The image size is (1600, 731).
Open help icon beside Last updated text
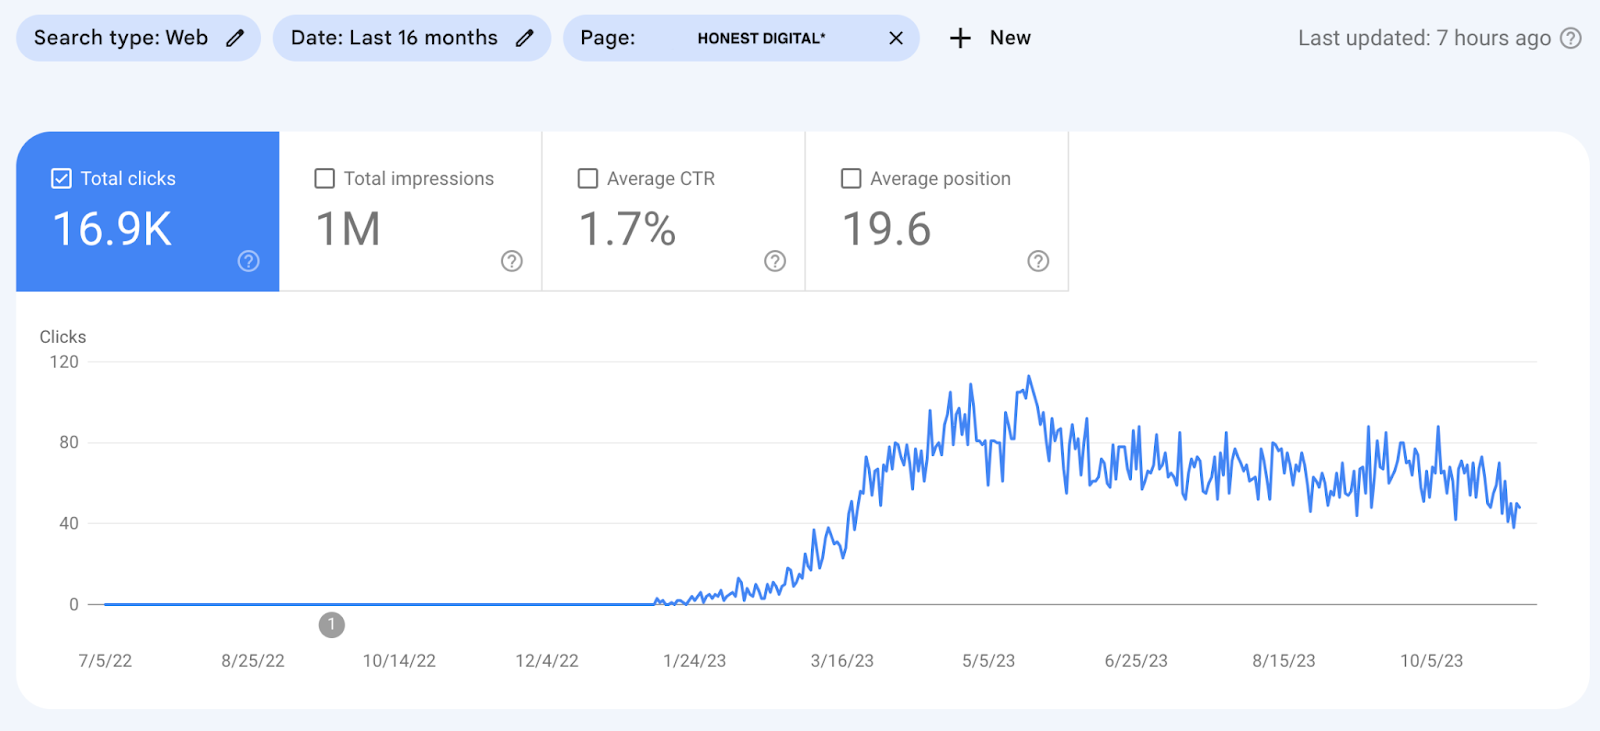pyautogui.click(x=1571, y=38)
